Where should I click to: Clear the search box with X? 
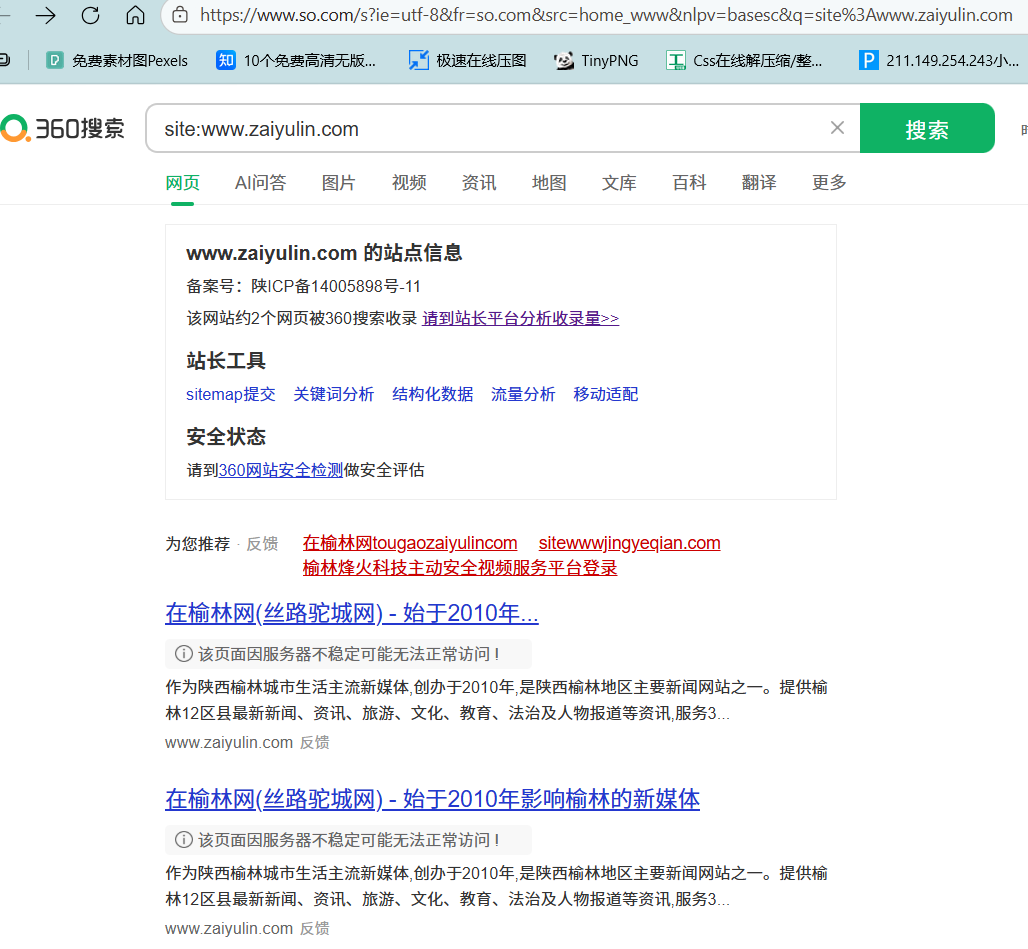pos(837,128)
